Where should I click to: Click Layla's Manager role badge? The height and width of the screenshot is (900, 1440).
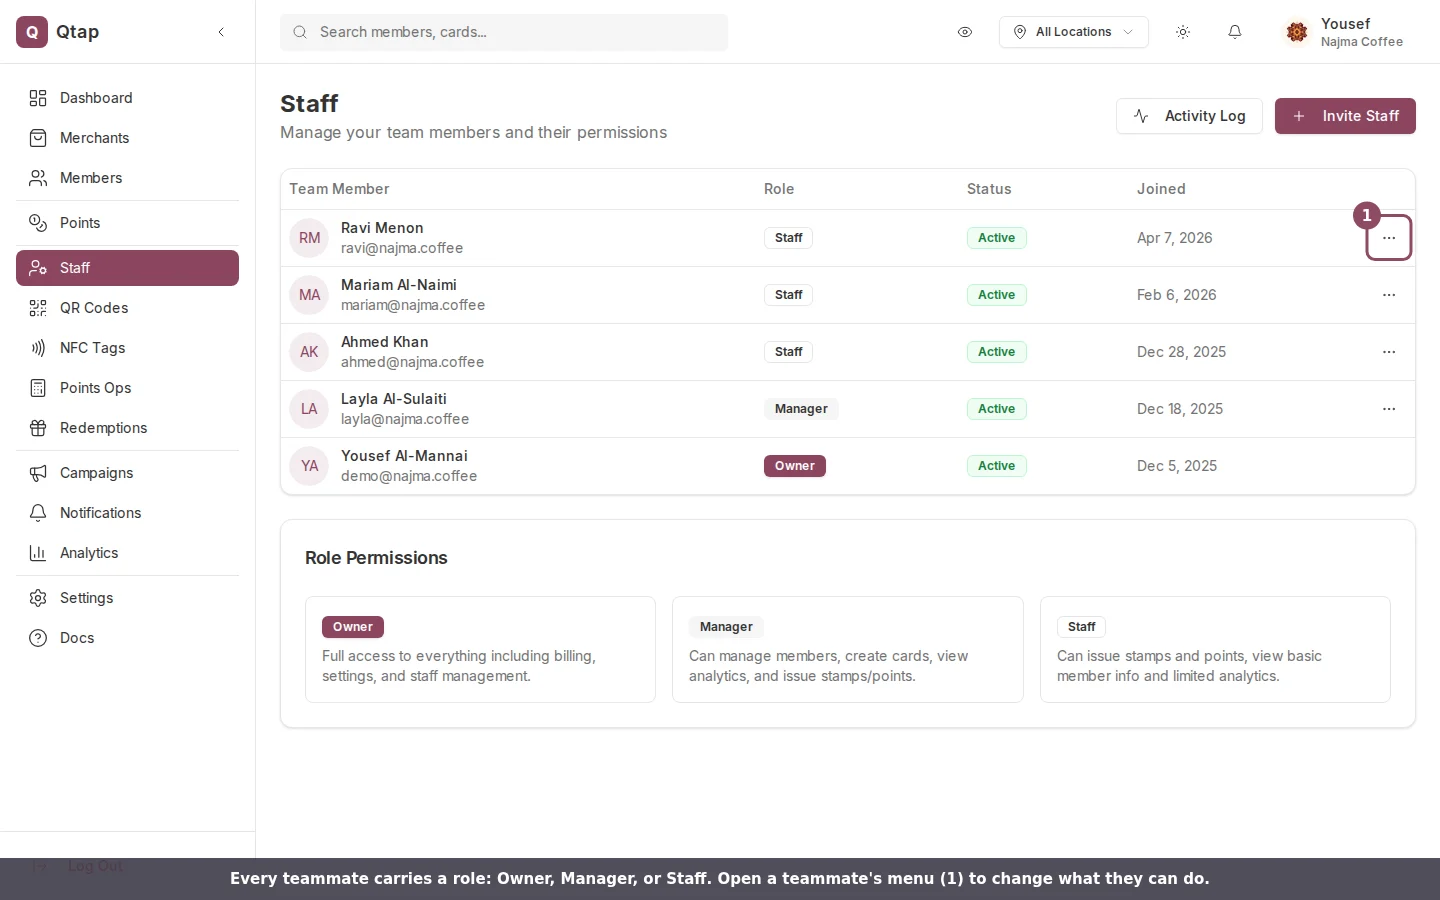[x=801, y=409]
